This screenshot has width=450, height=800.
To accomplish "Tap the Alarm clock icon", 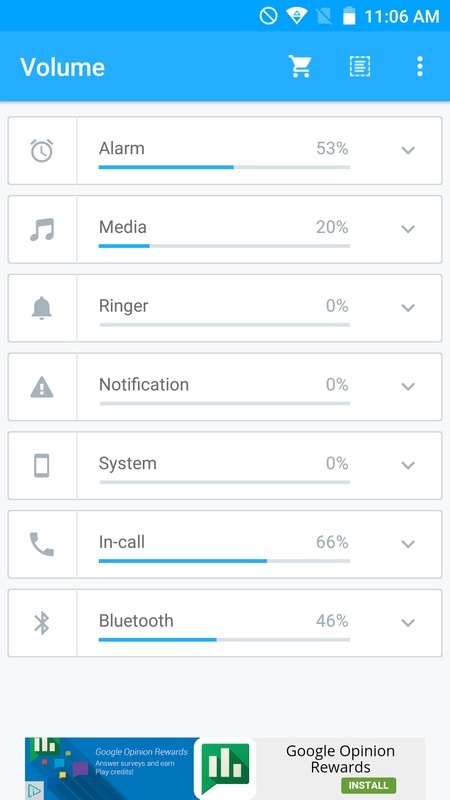I will (42, 151).
